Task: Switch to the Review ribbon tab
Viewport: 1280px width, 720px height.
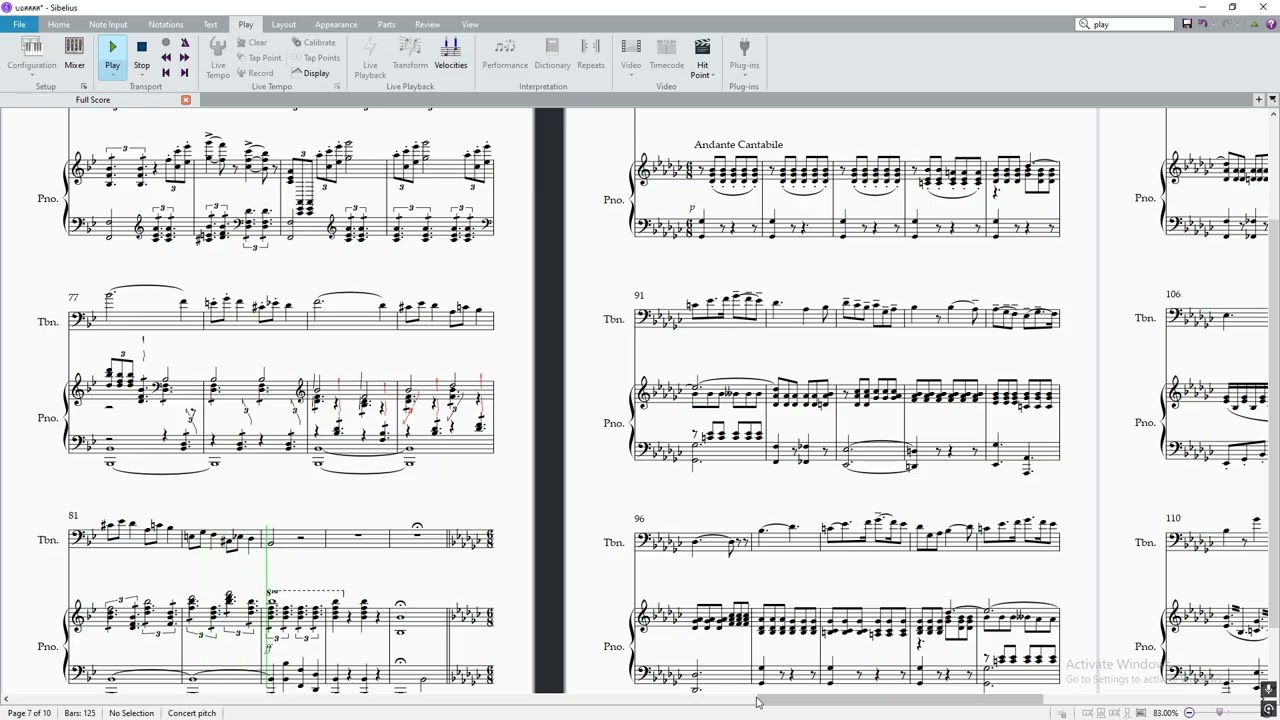Action: click(x=427, y=24)
